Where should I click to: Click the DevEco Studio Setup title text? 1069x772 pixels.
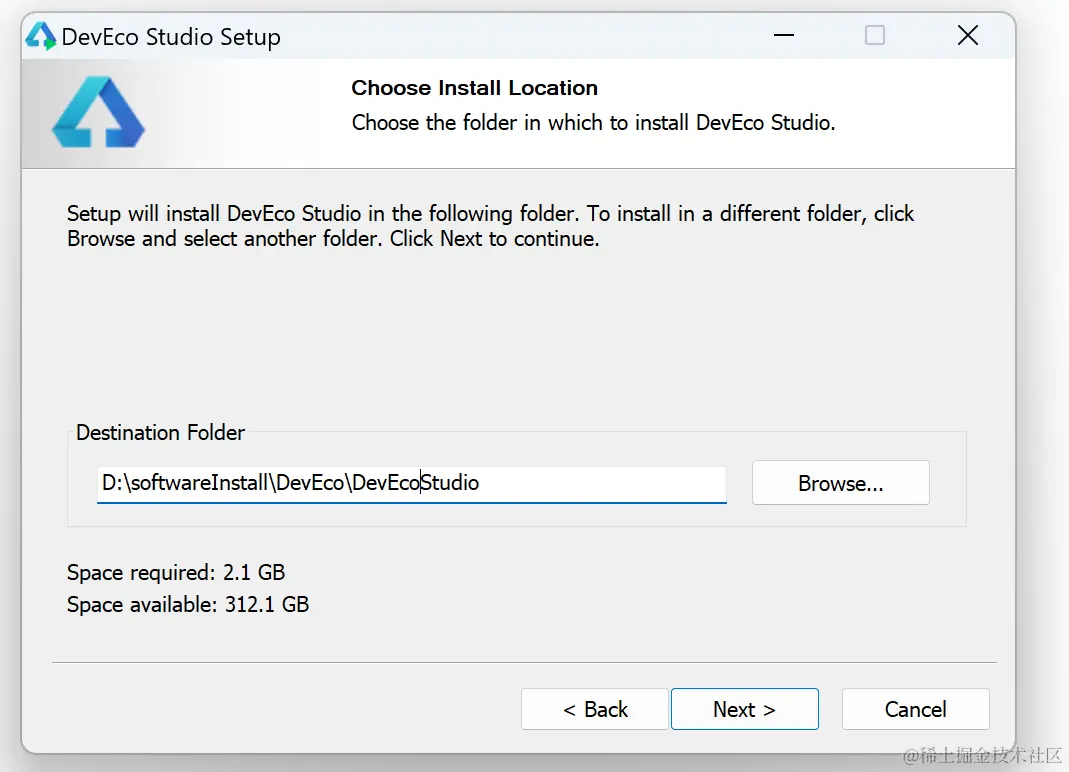point(171,37)
